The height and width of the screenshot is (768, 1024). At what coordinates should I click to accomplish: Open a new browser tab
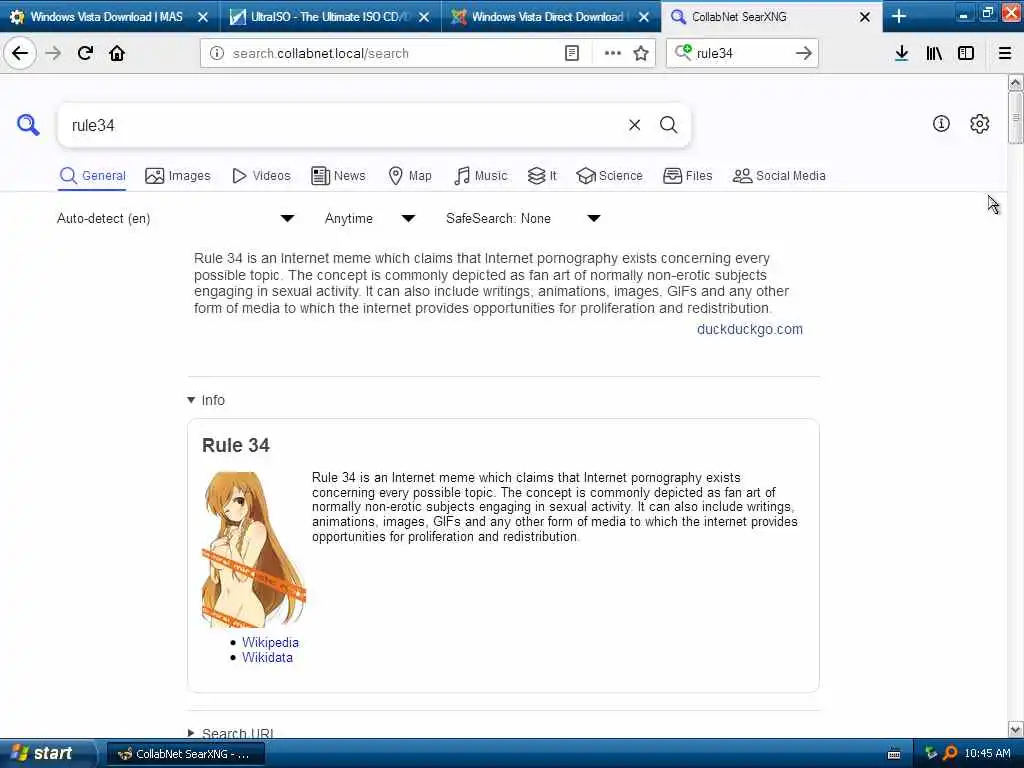899,16
